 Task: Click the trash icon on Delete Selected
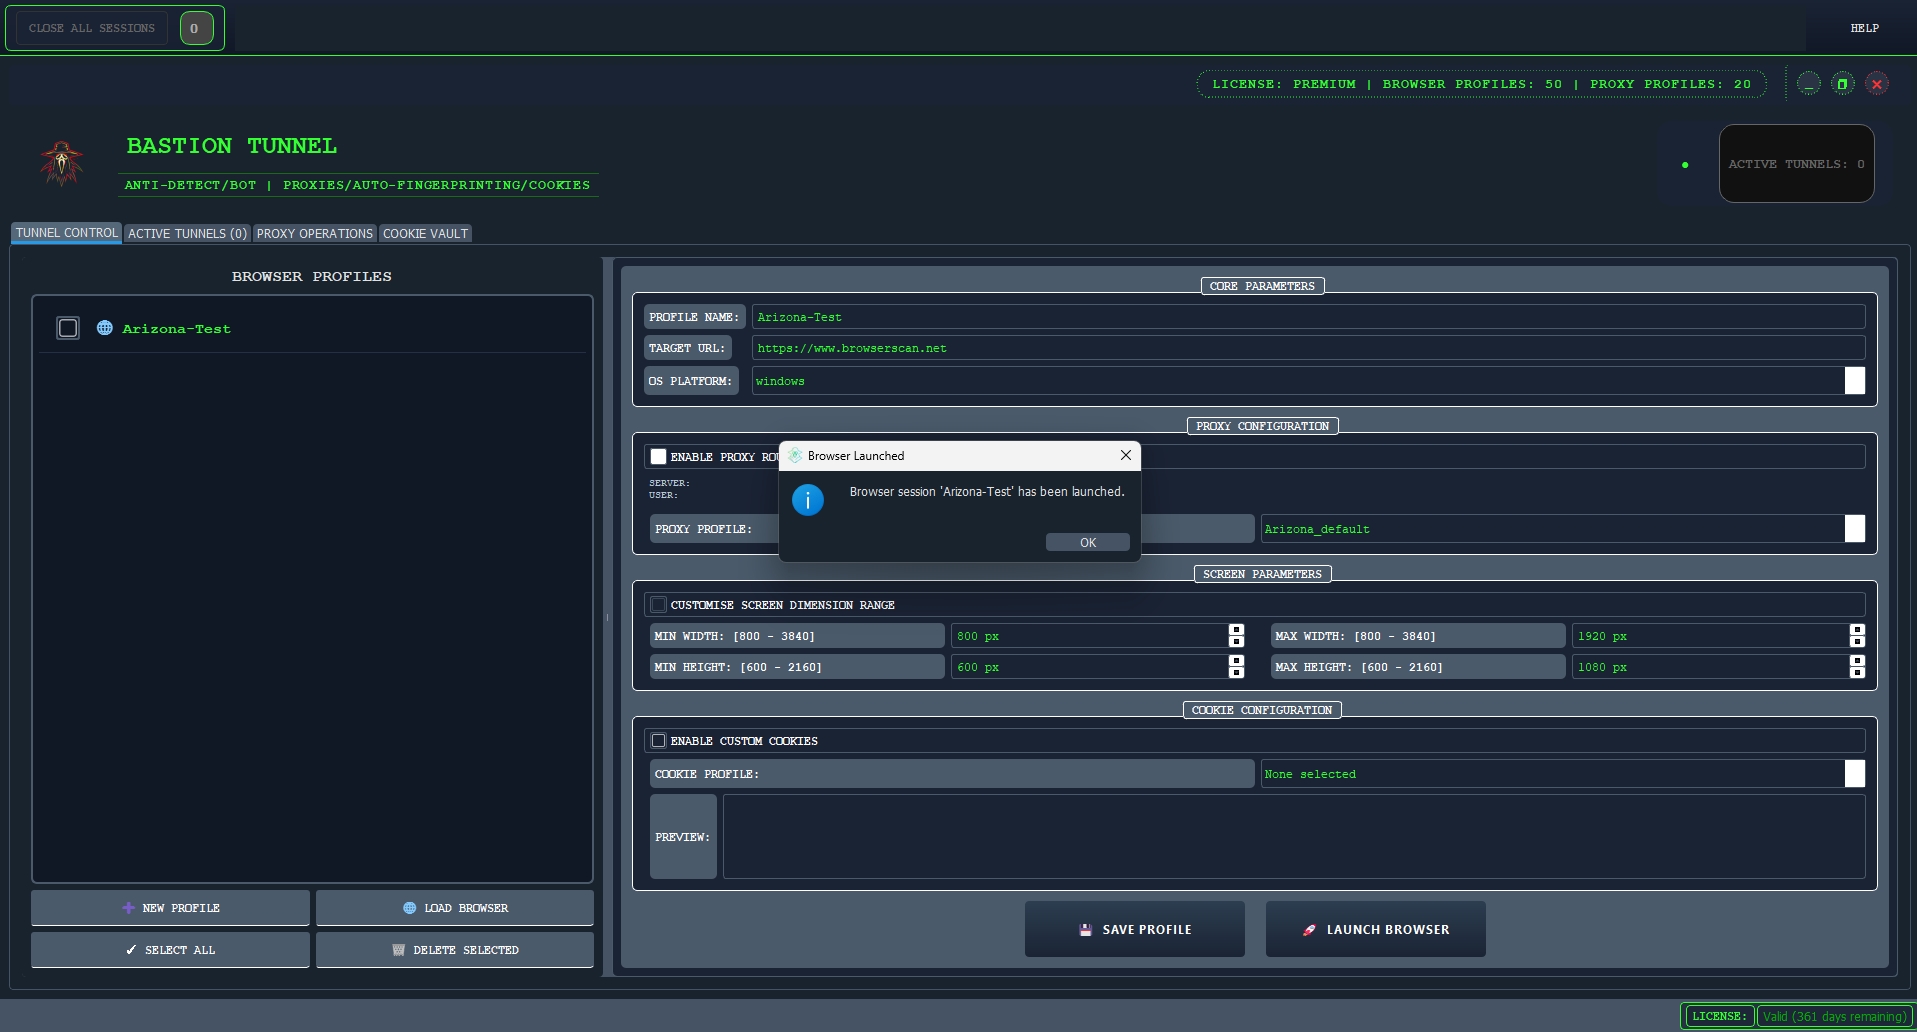point(399,950)
